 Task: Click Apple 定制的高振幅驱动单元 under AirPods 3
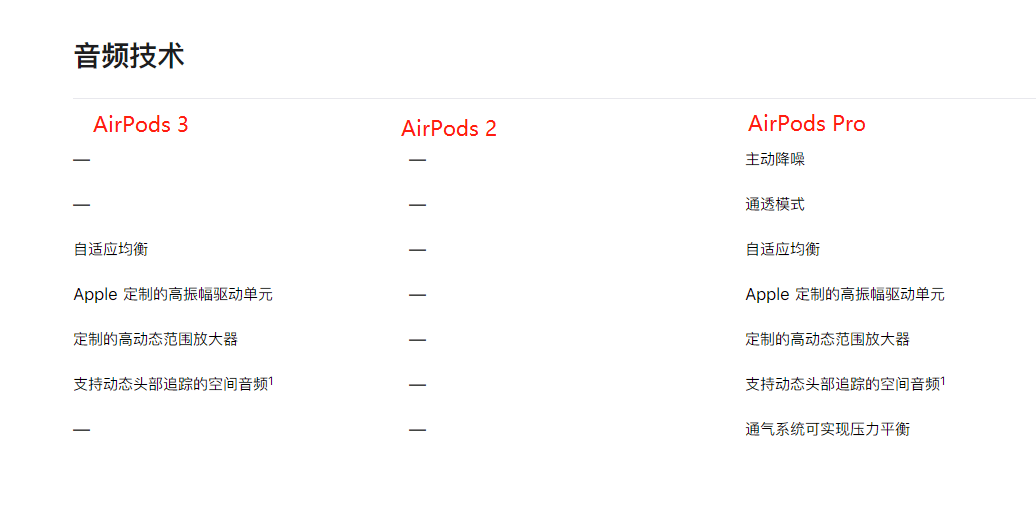click(173, 295)
